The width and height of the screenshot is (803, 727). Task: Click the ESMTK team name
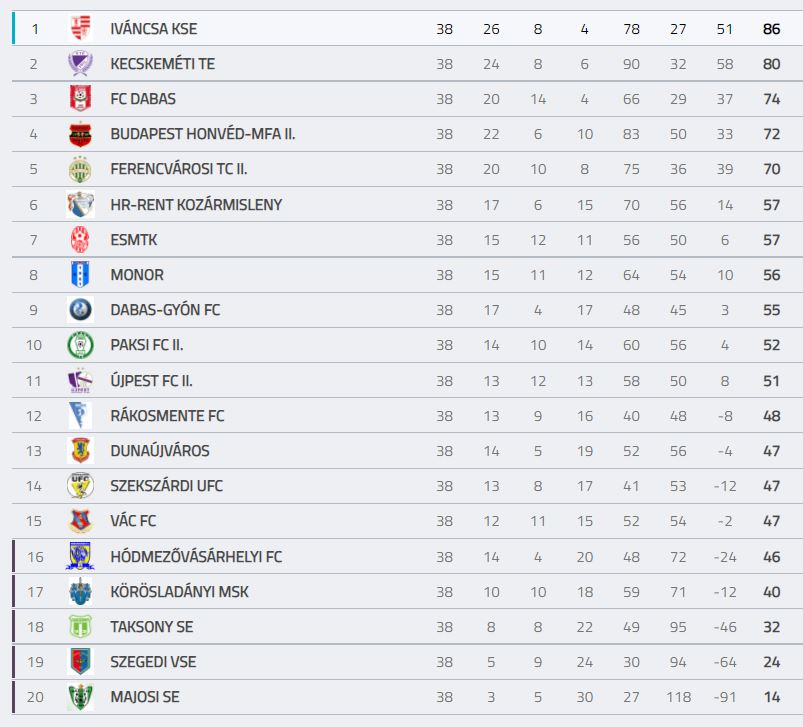134,240
